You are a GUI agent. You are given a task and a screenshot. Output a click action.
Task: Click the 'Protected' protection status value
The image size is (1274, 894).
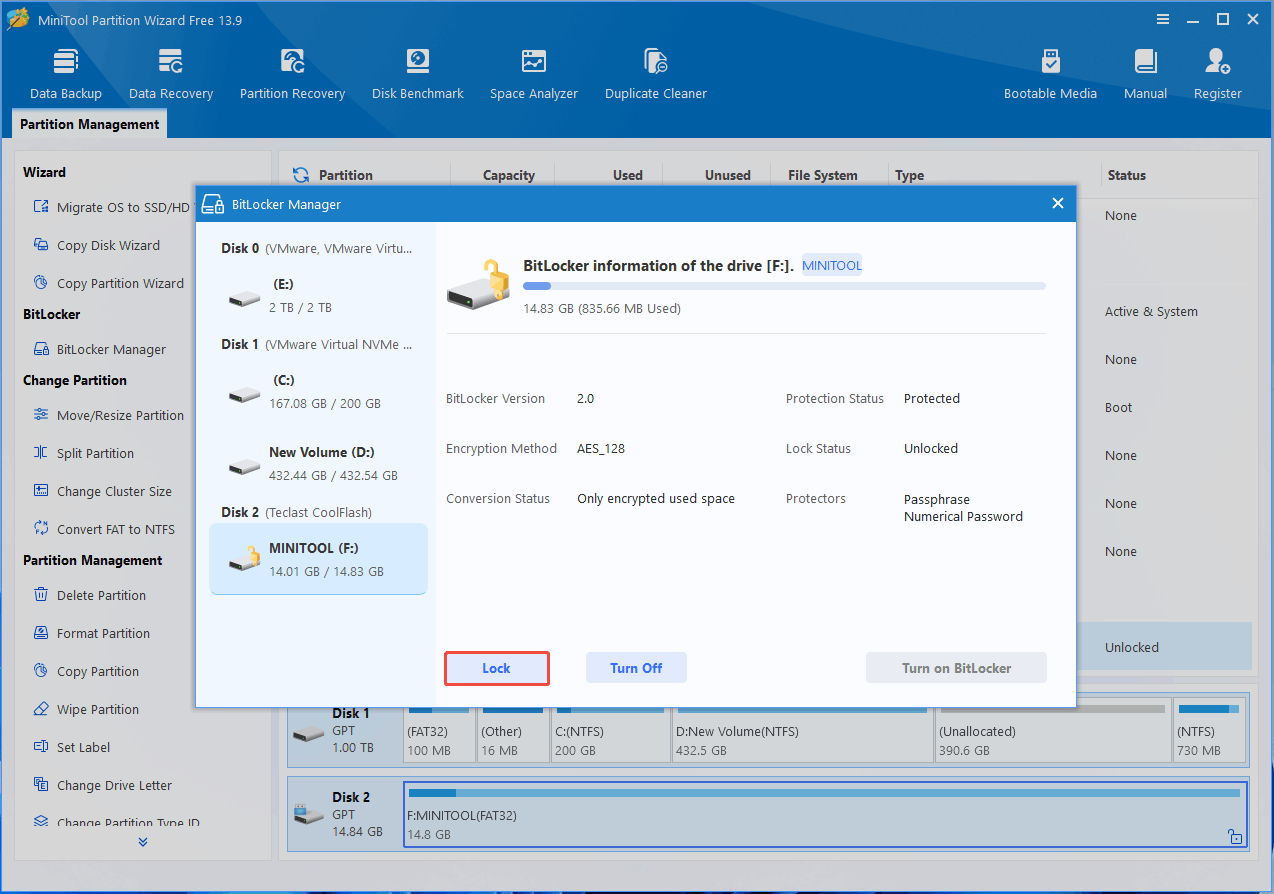[x=932, y=398]
